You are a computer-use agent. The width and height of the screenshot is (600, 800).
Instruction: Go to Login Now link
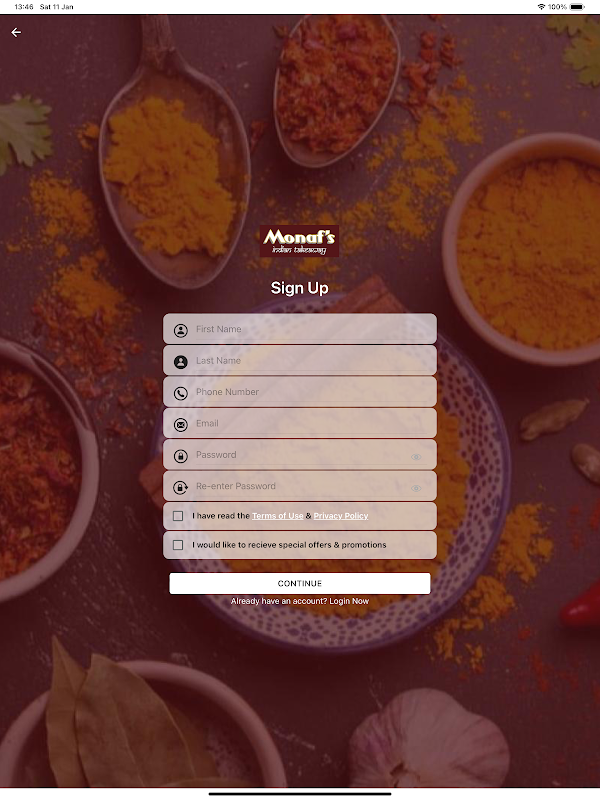point(349,601)
